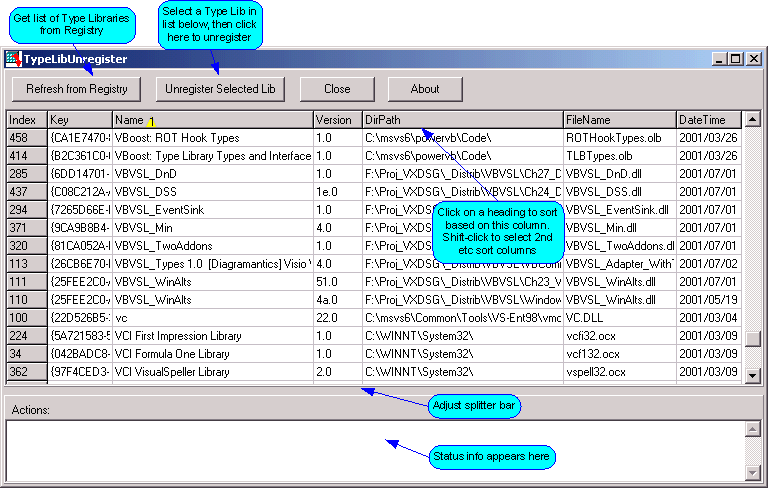Click list scrollbar down arrow
This screenshot has width=768, height=488.
(752, 376)
